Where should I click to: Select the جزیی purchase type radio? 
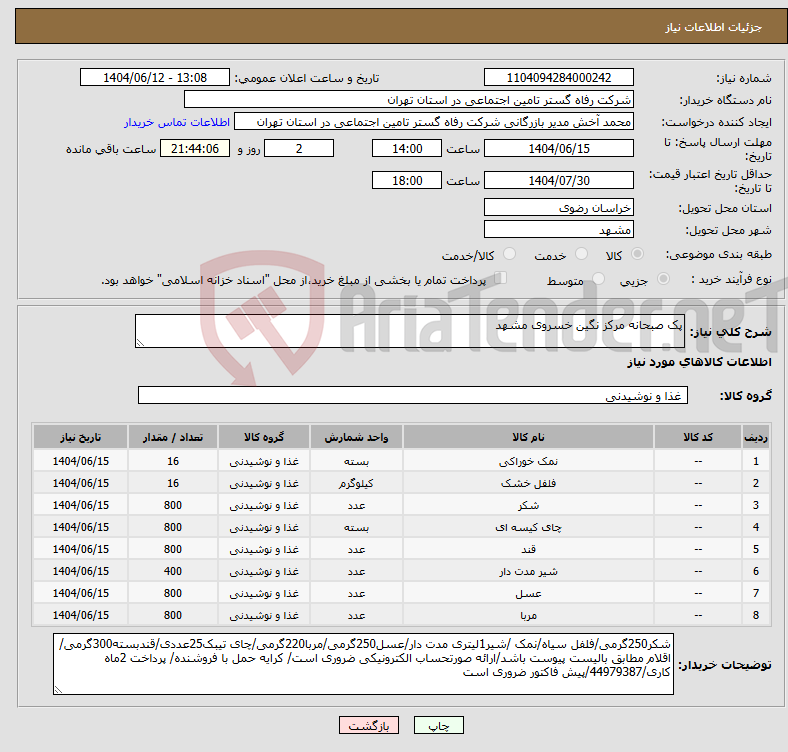click(663, 278)
